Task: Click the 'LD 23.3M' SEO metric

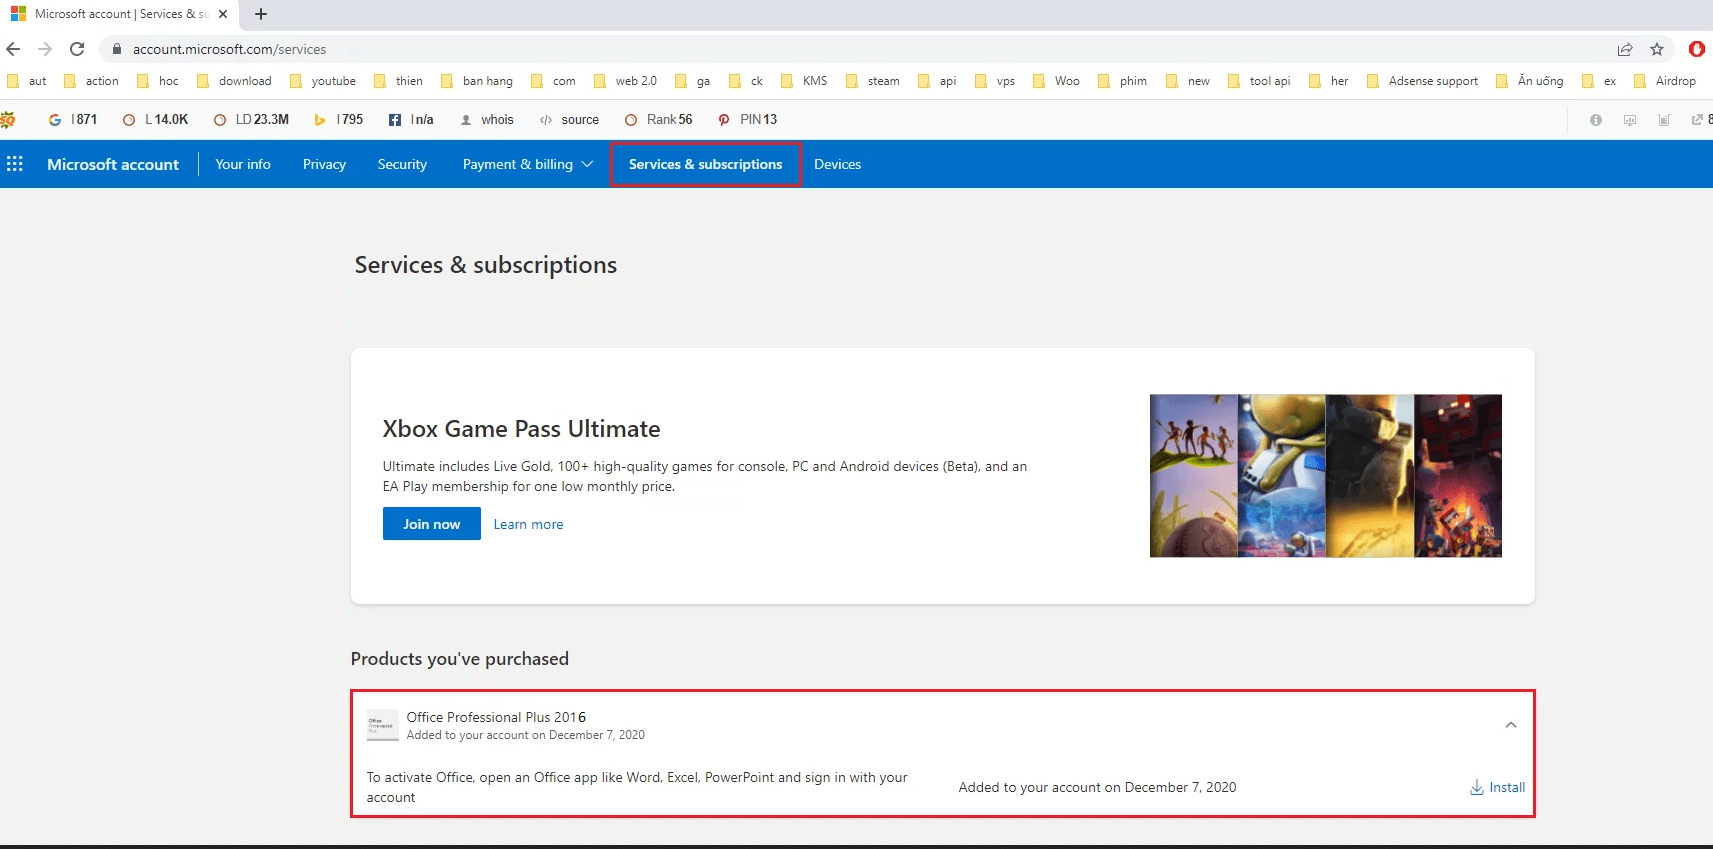Action: (x=251, y=119)
